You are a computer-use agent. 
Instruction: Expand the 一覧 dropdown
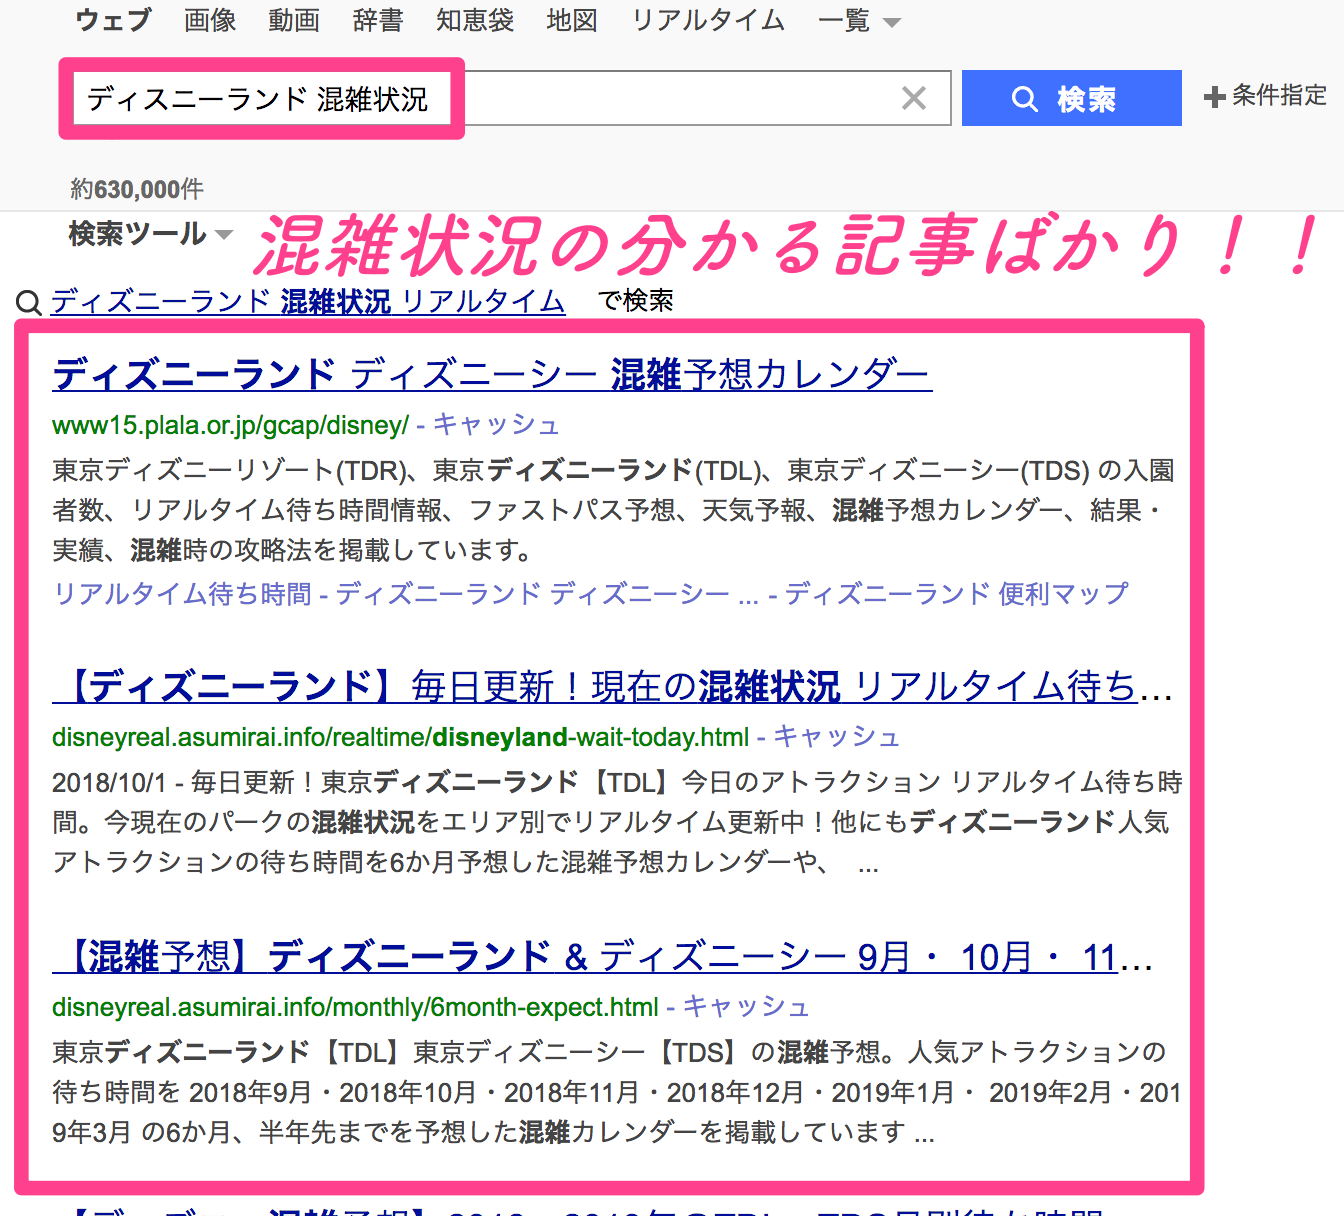(x=859, y=20)
